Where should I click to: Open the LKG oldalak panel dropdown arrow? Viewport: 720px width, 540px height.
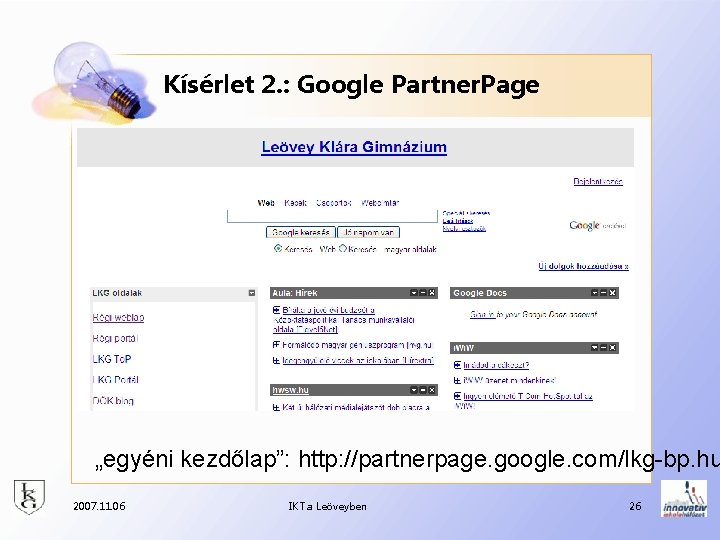252,293
